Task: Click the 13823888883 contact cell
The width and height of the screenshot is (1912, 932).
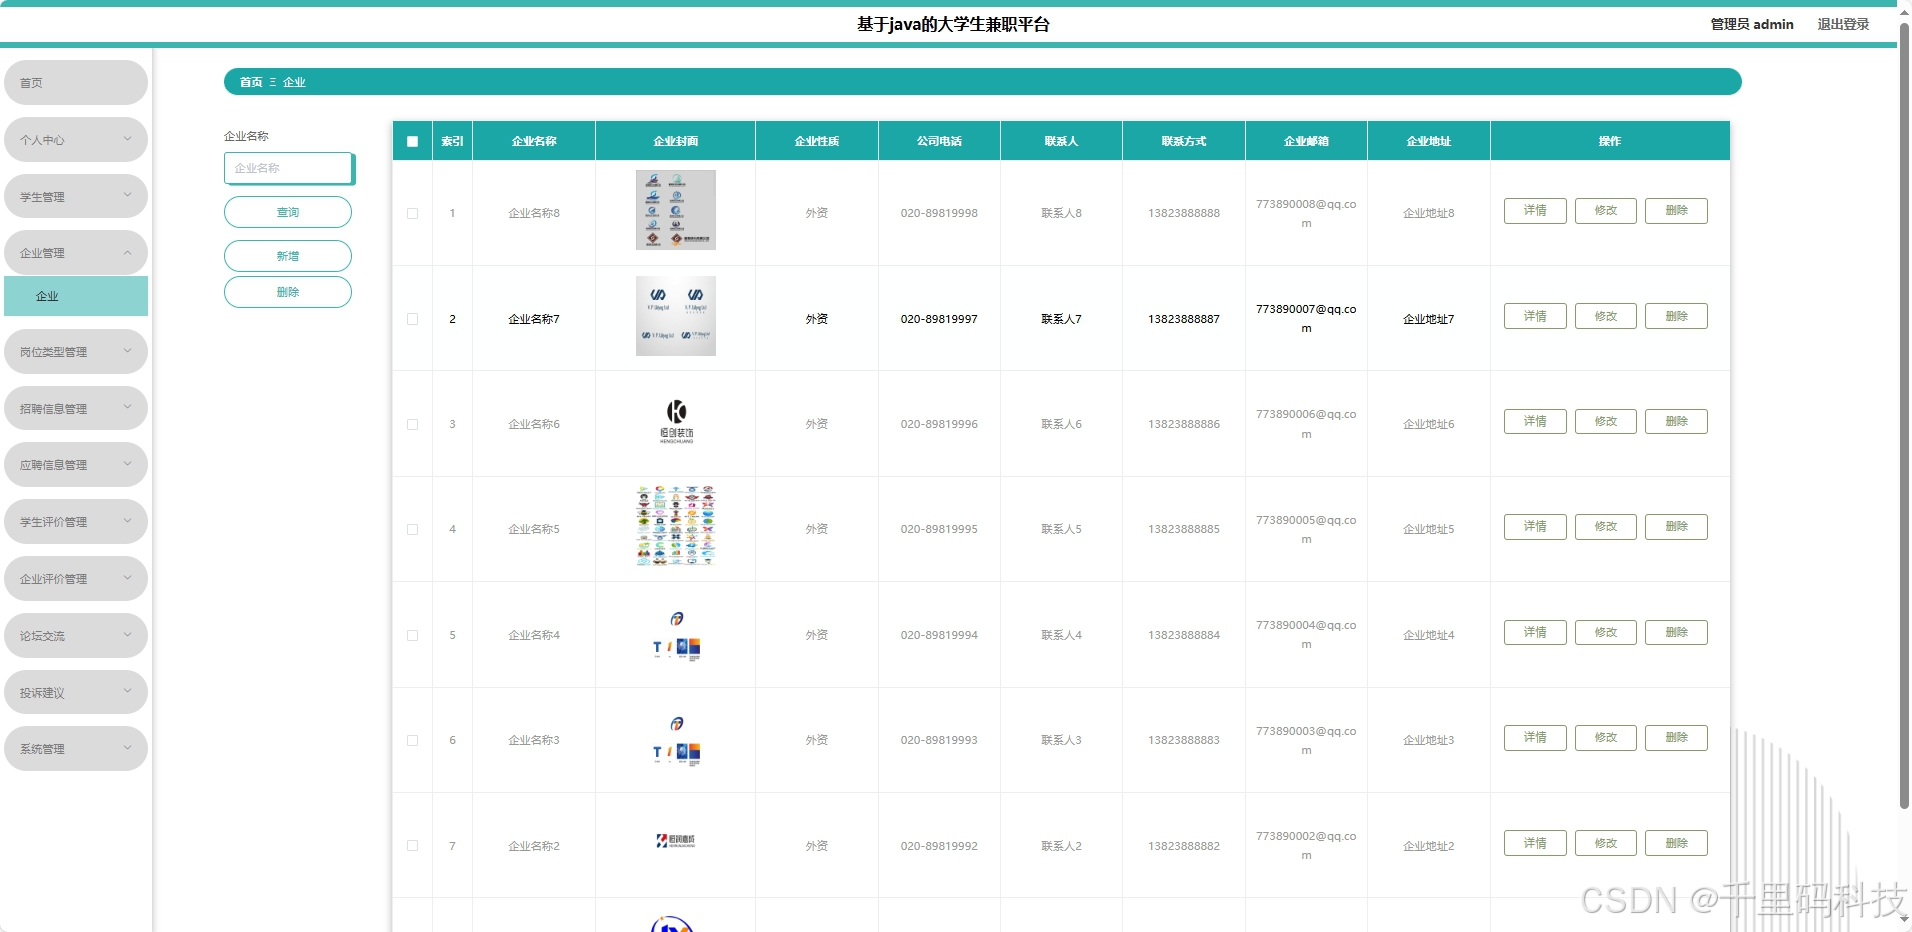Action: (1184, 740)
